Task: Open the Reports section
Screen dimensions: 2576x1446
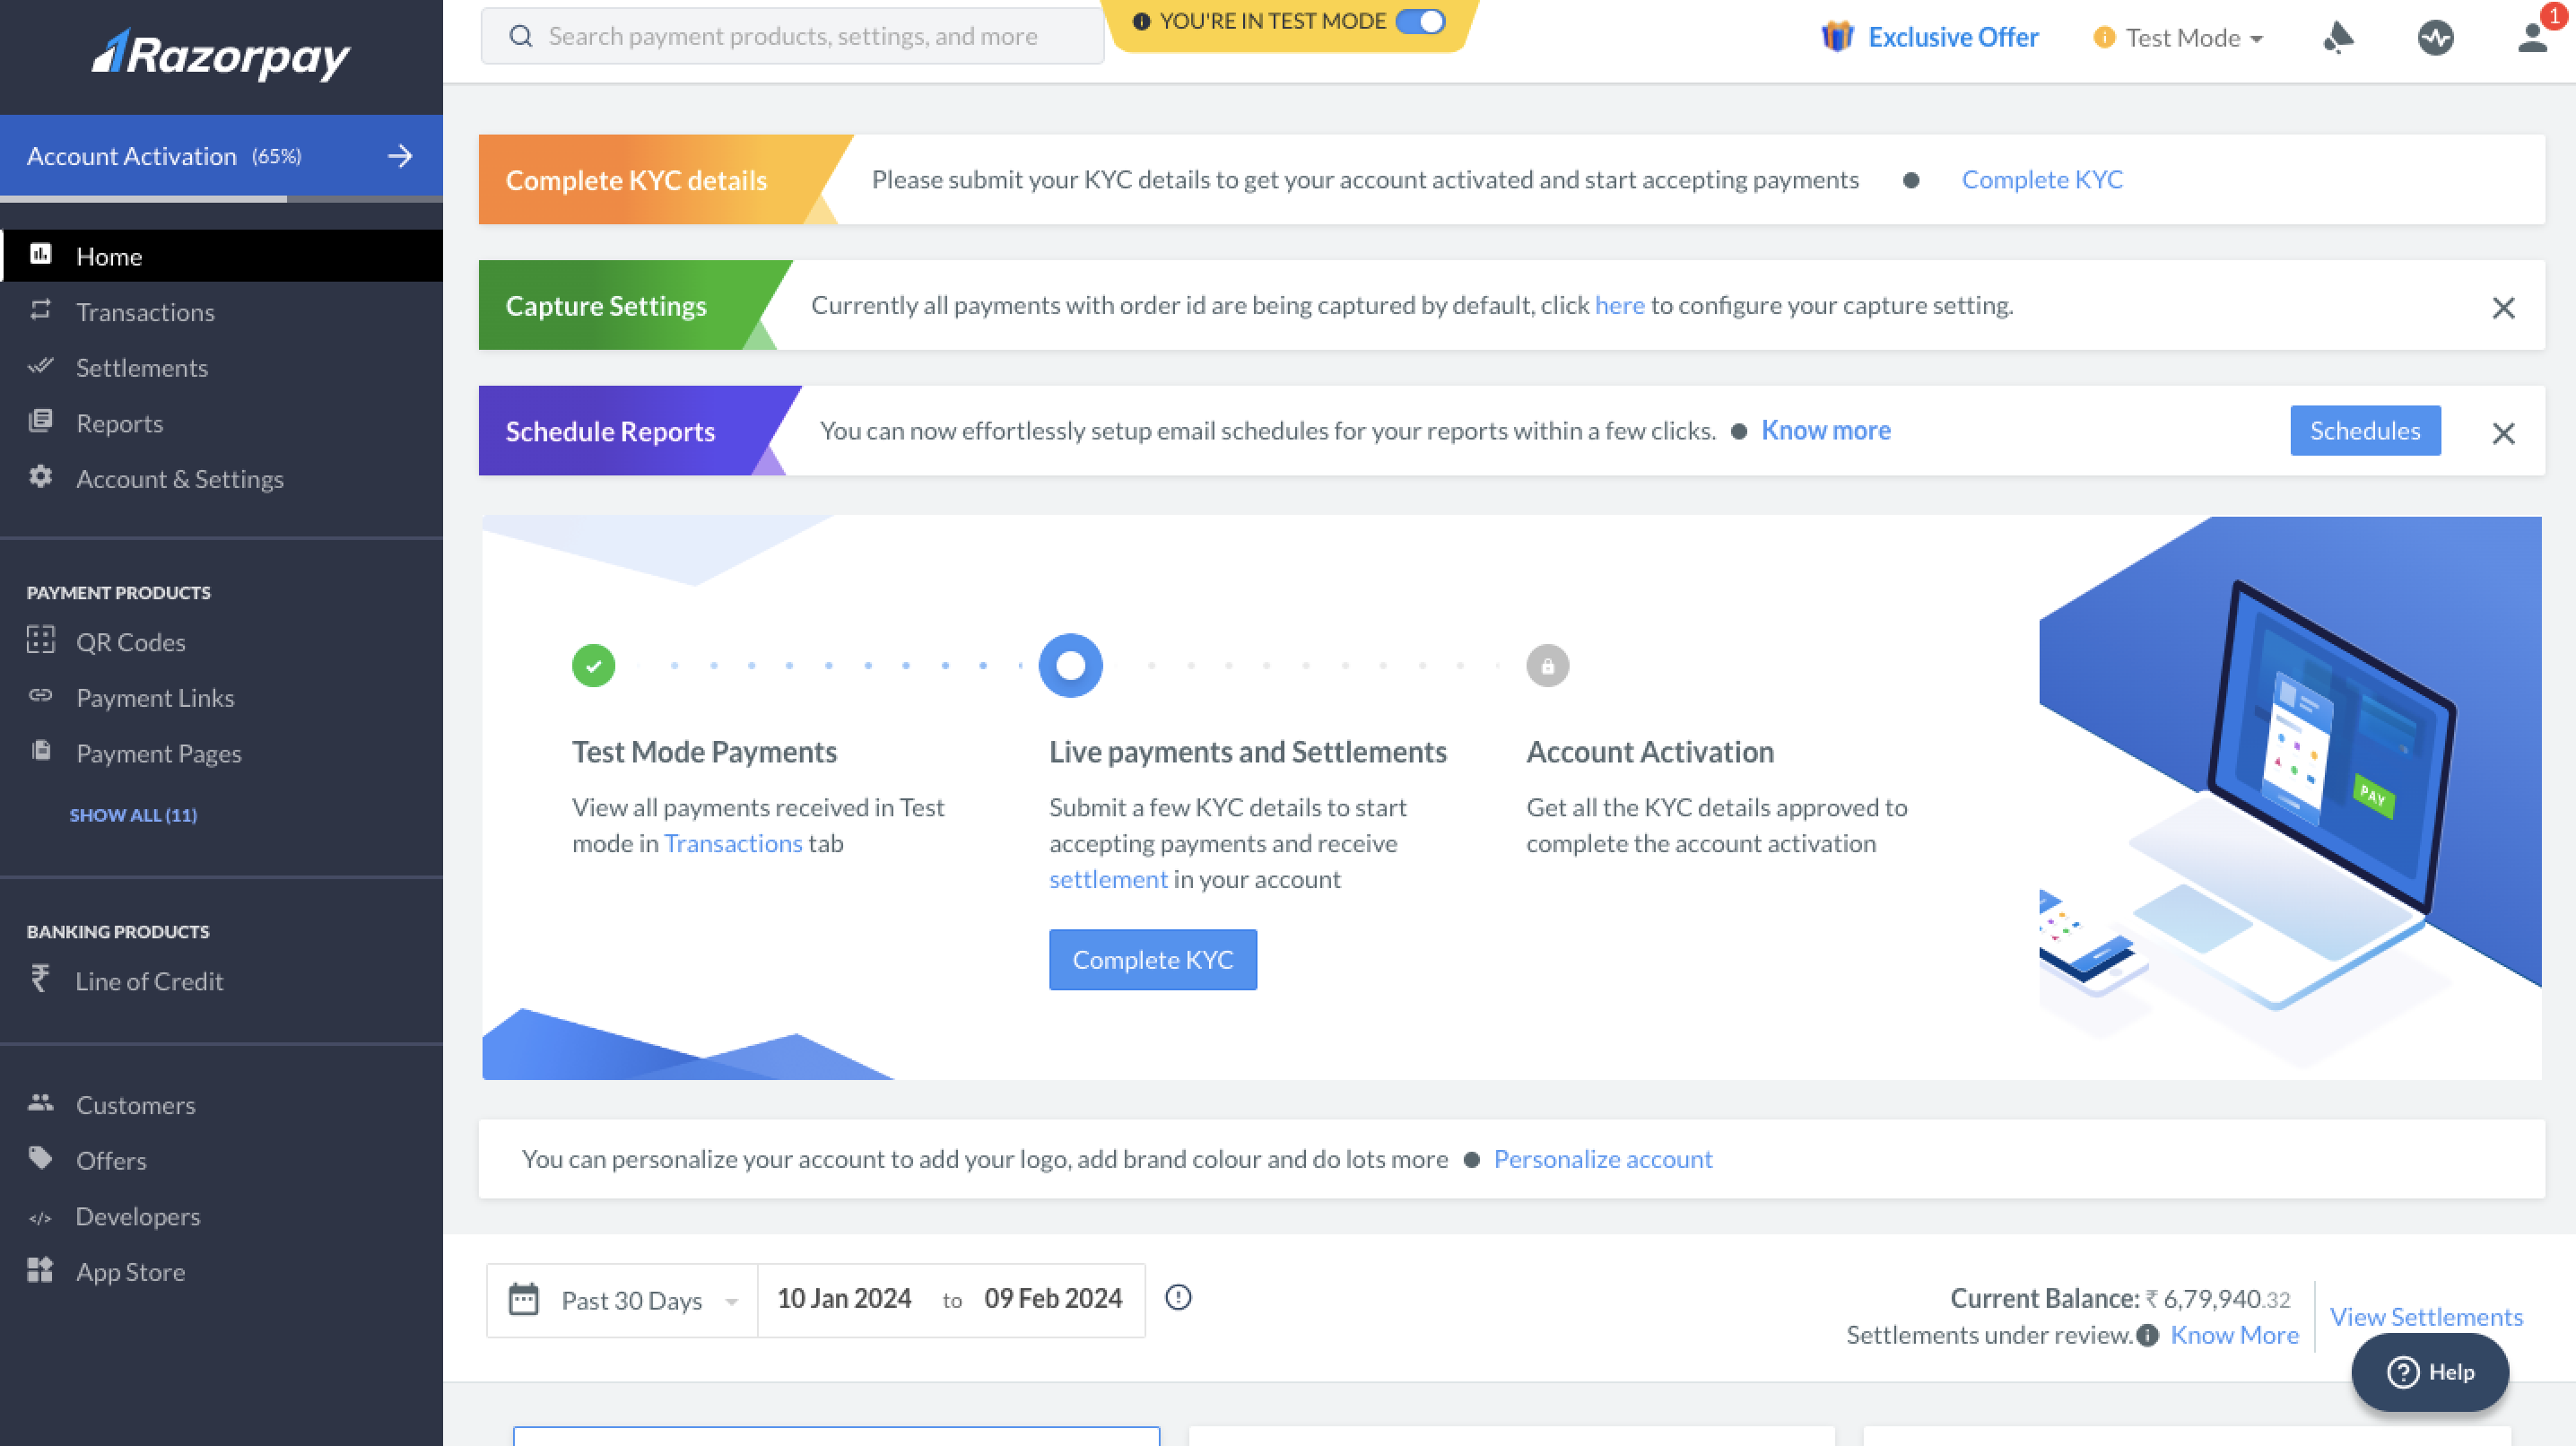Action: [x=119, y=423]
